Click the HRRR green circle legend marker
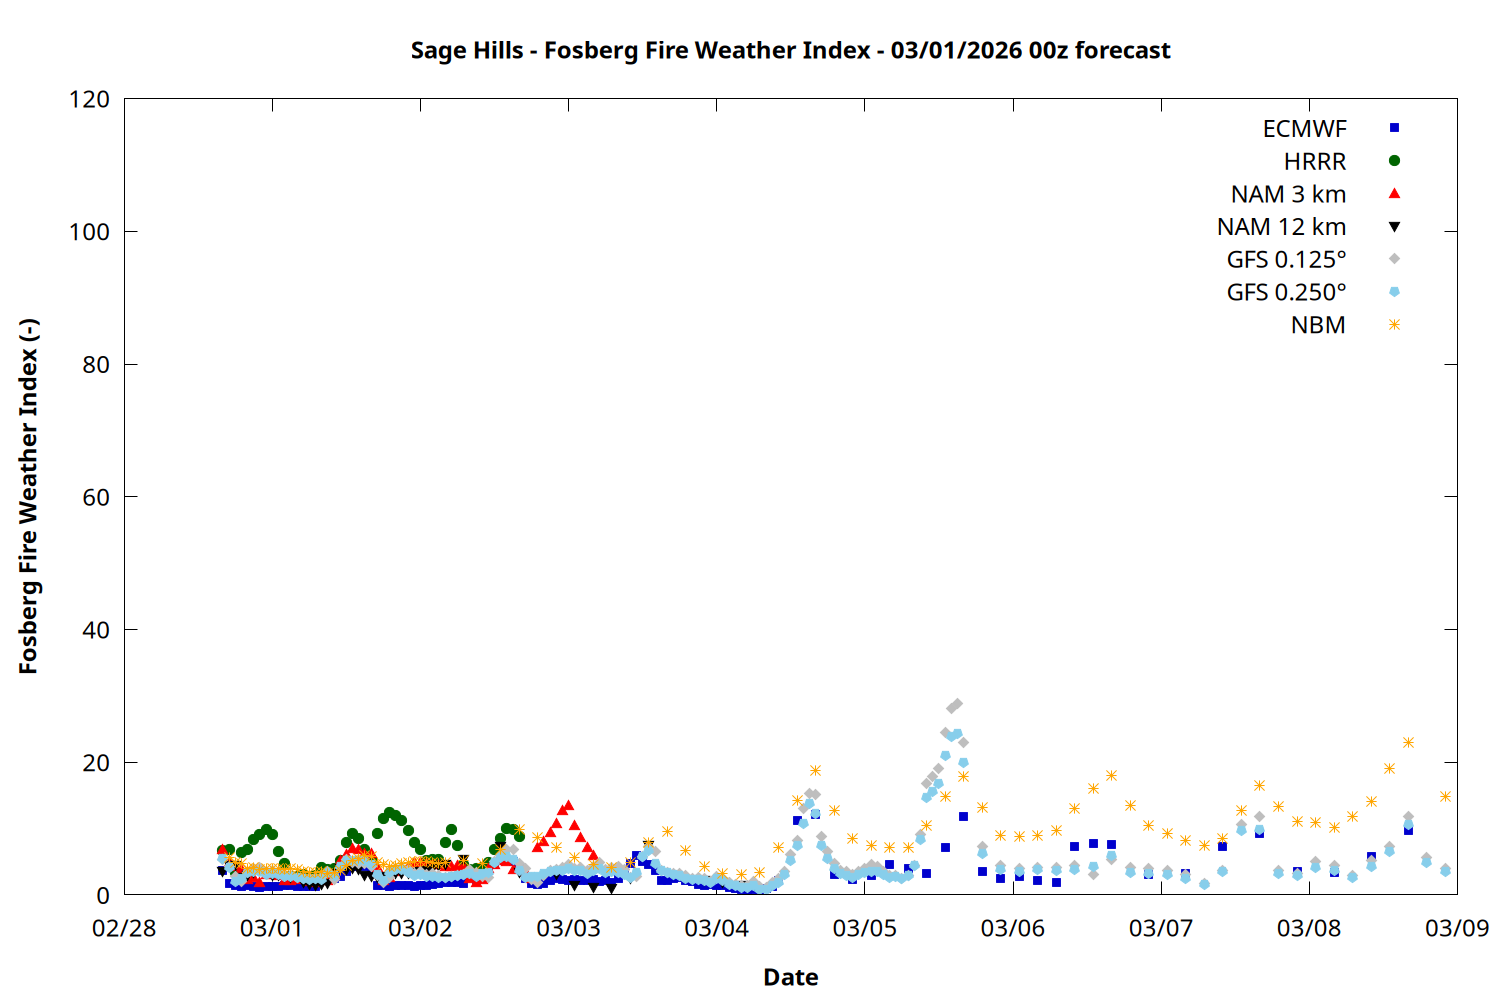 pos(1394,161)
